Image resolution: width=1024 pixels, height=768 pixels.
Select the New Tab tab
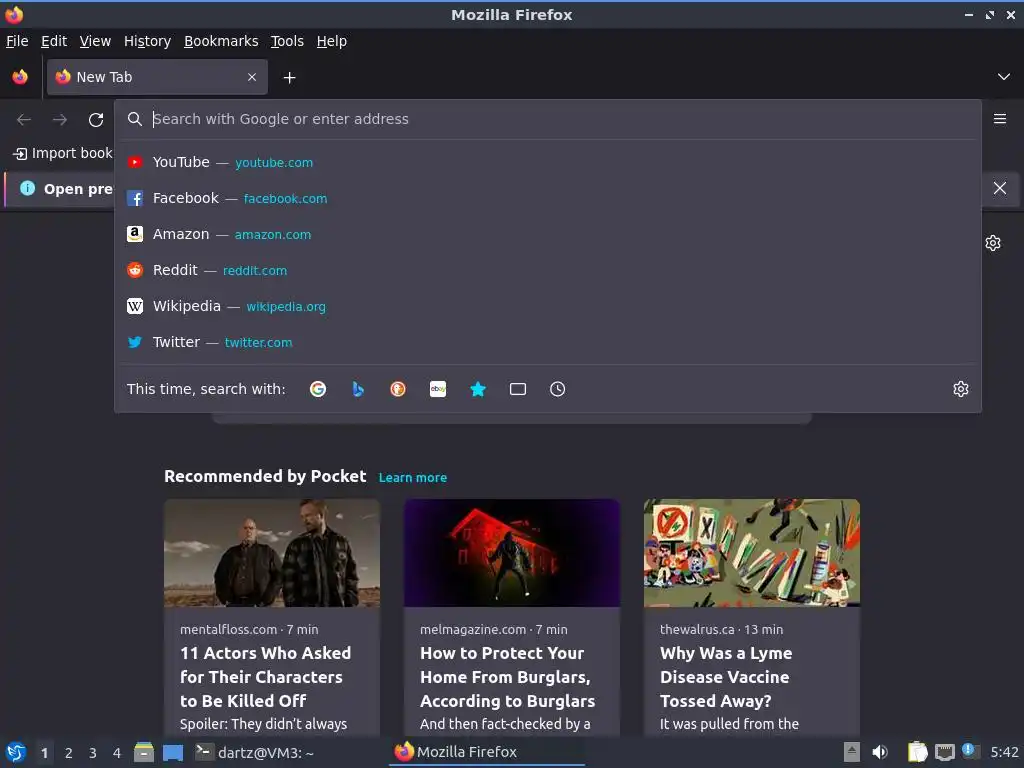point(157,77)
